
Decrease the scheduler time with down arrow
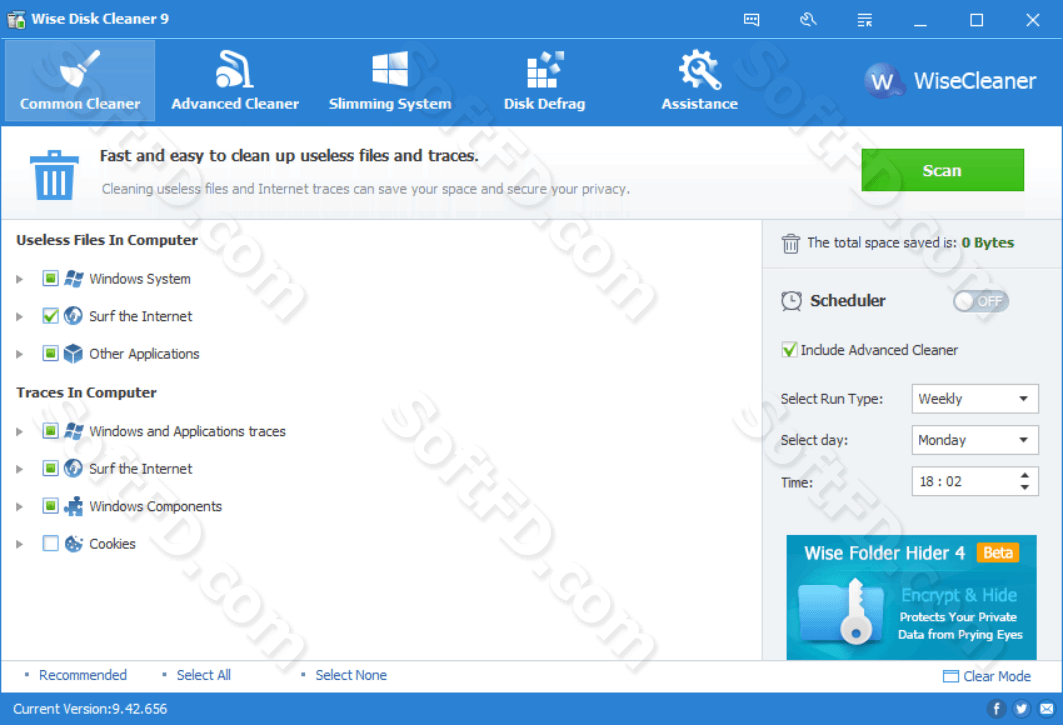click(1024, 487)
